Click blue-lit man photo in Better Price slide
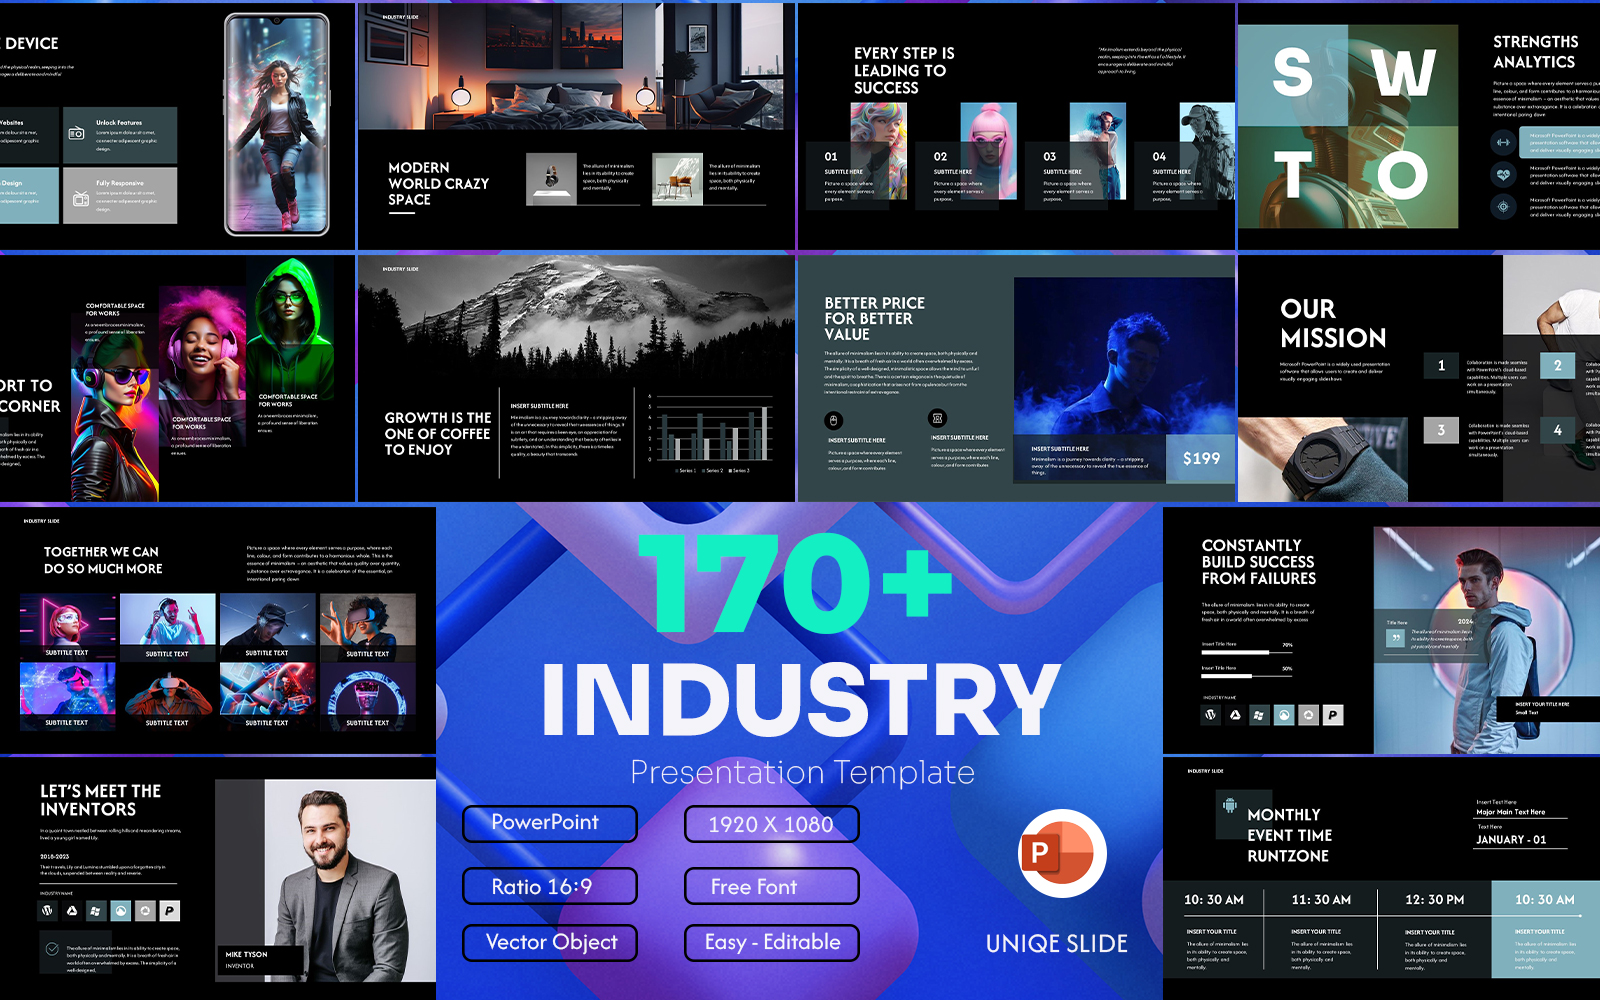The image size is (1600, 1000). [x=1125, y=357]
